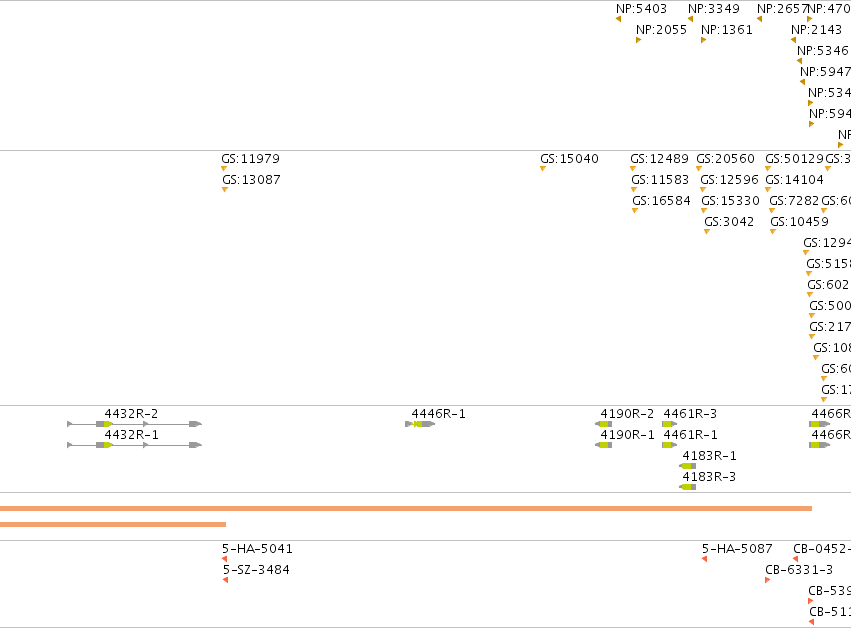Click the NP:2055 feature label
The height and width of the screenshot is (628, 851).
tap(662, 30)
